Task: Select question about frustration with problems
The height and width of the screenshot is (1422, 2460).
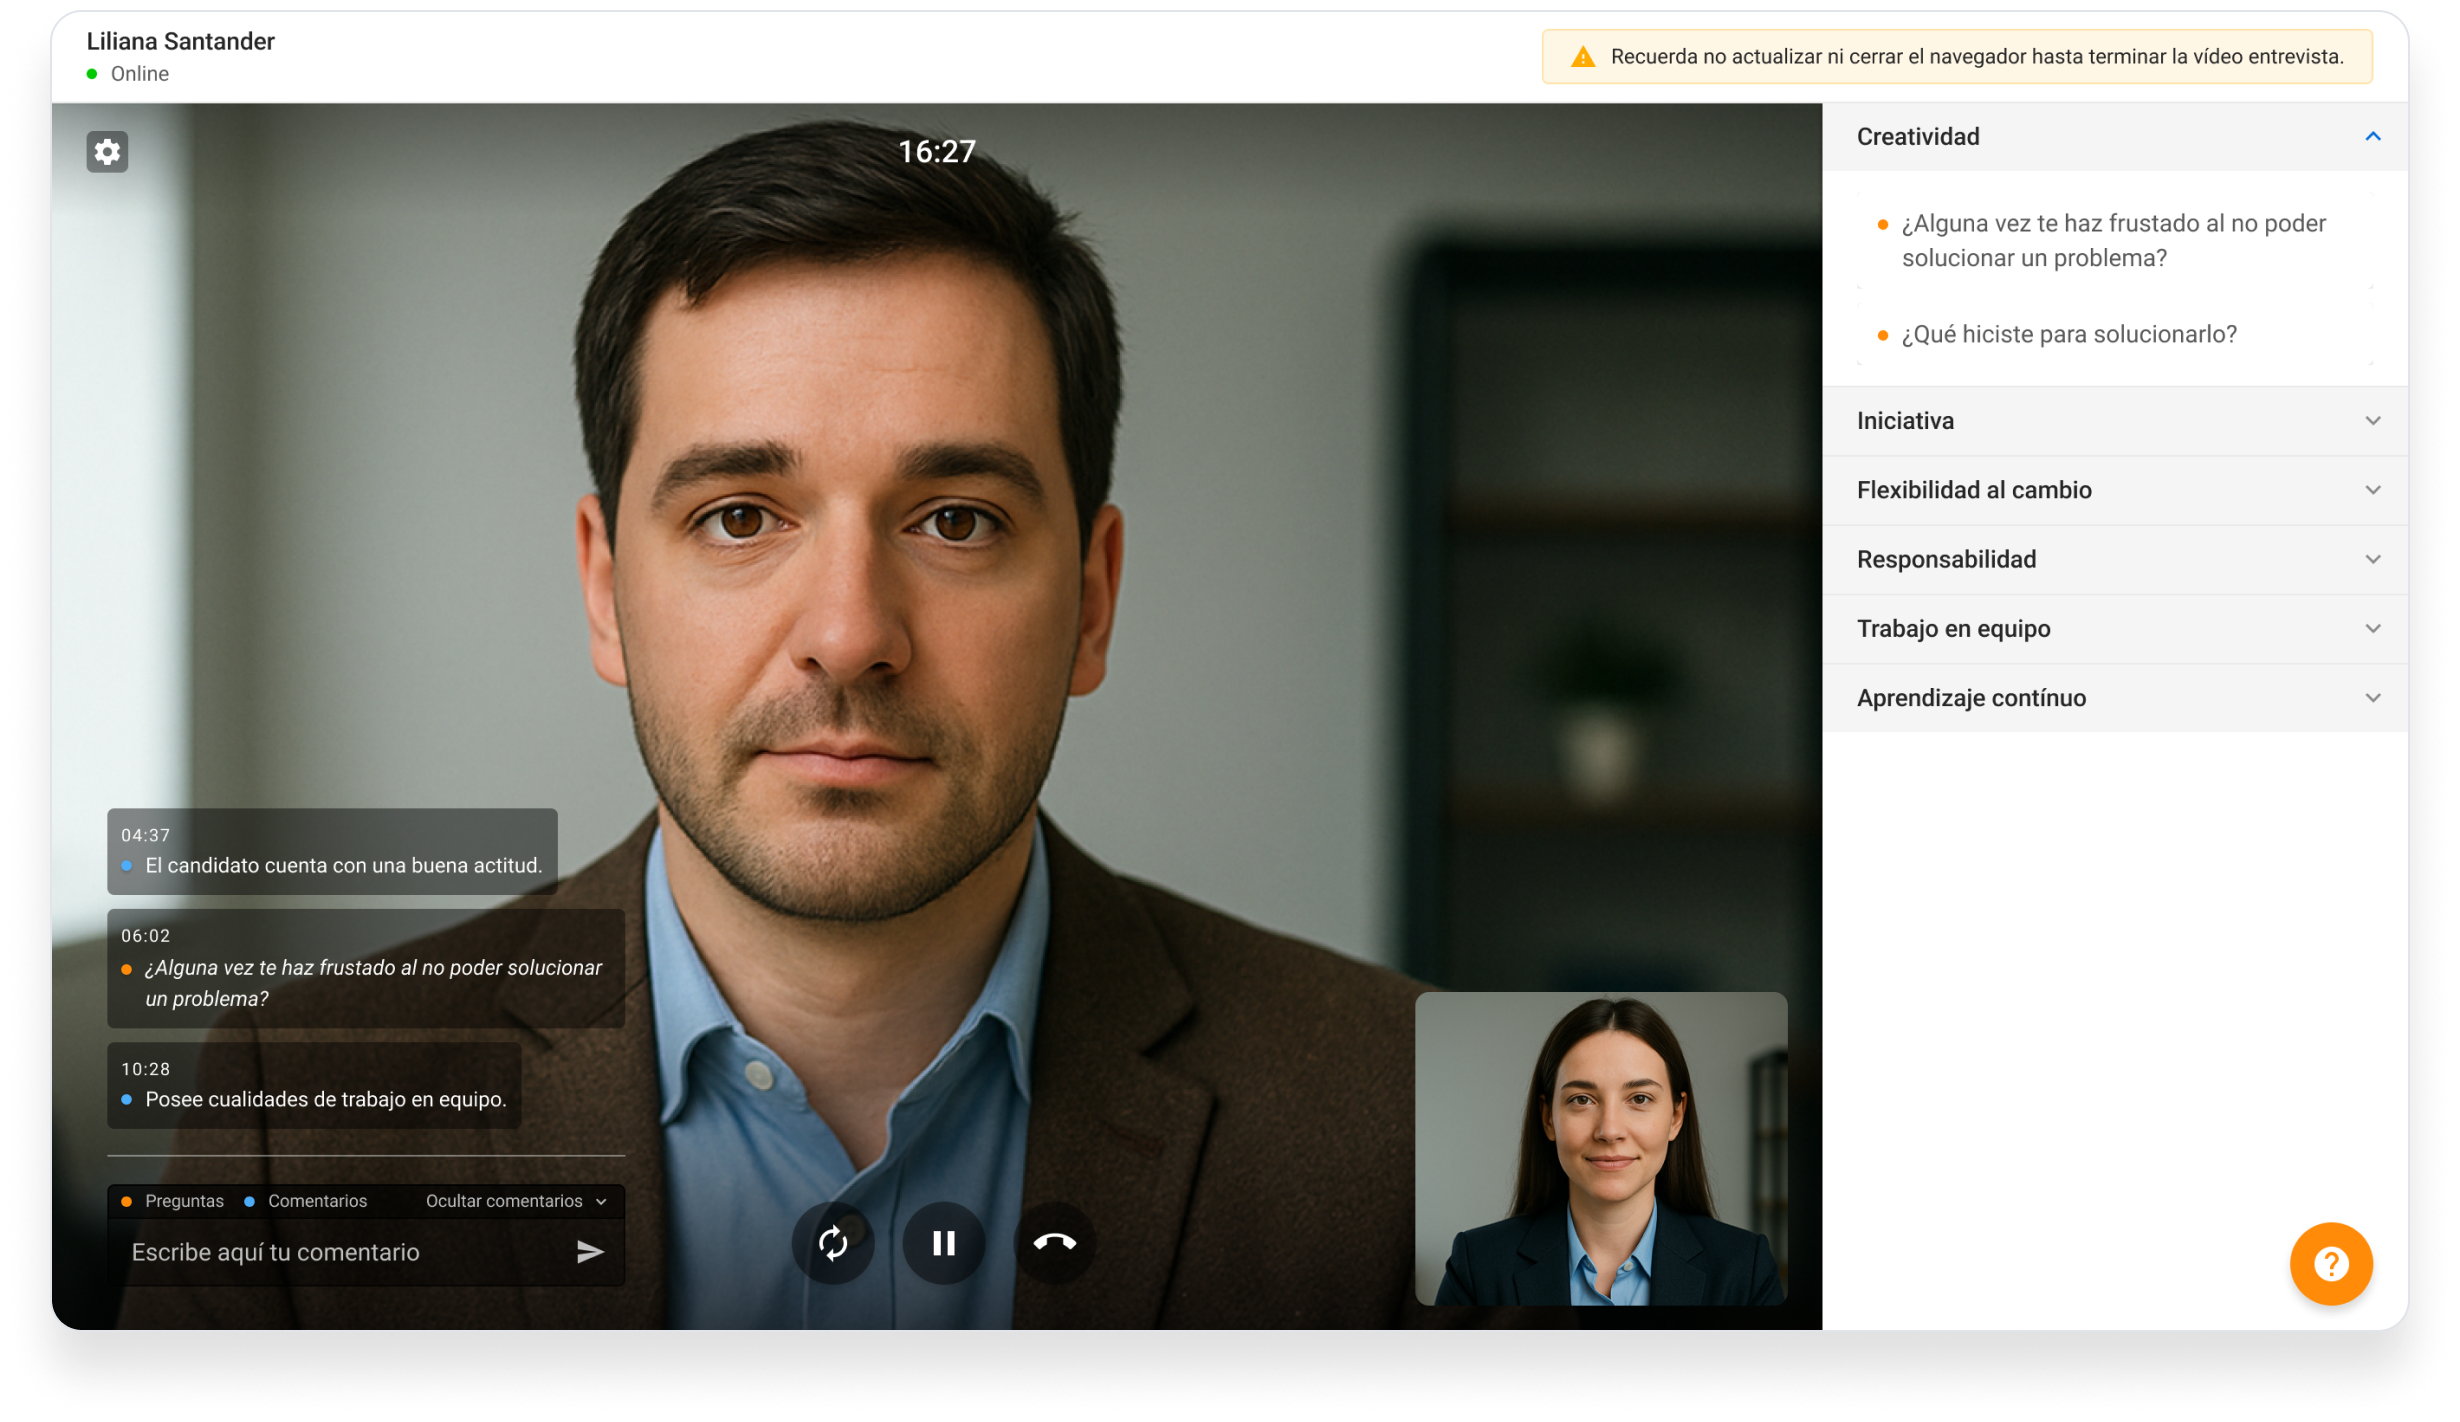Action: pyautogui.click(x=2113, y=241)
